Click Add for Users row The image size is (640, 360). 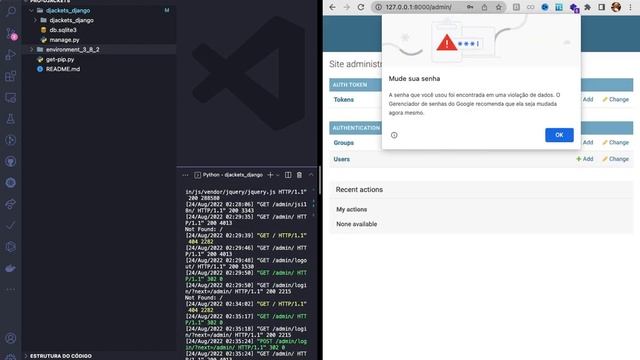pyautogui.click(x=584, y=159)
